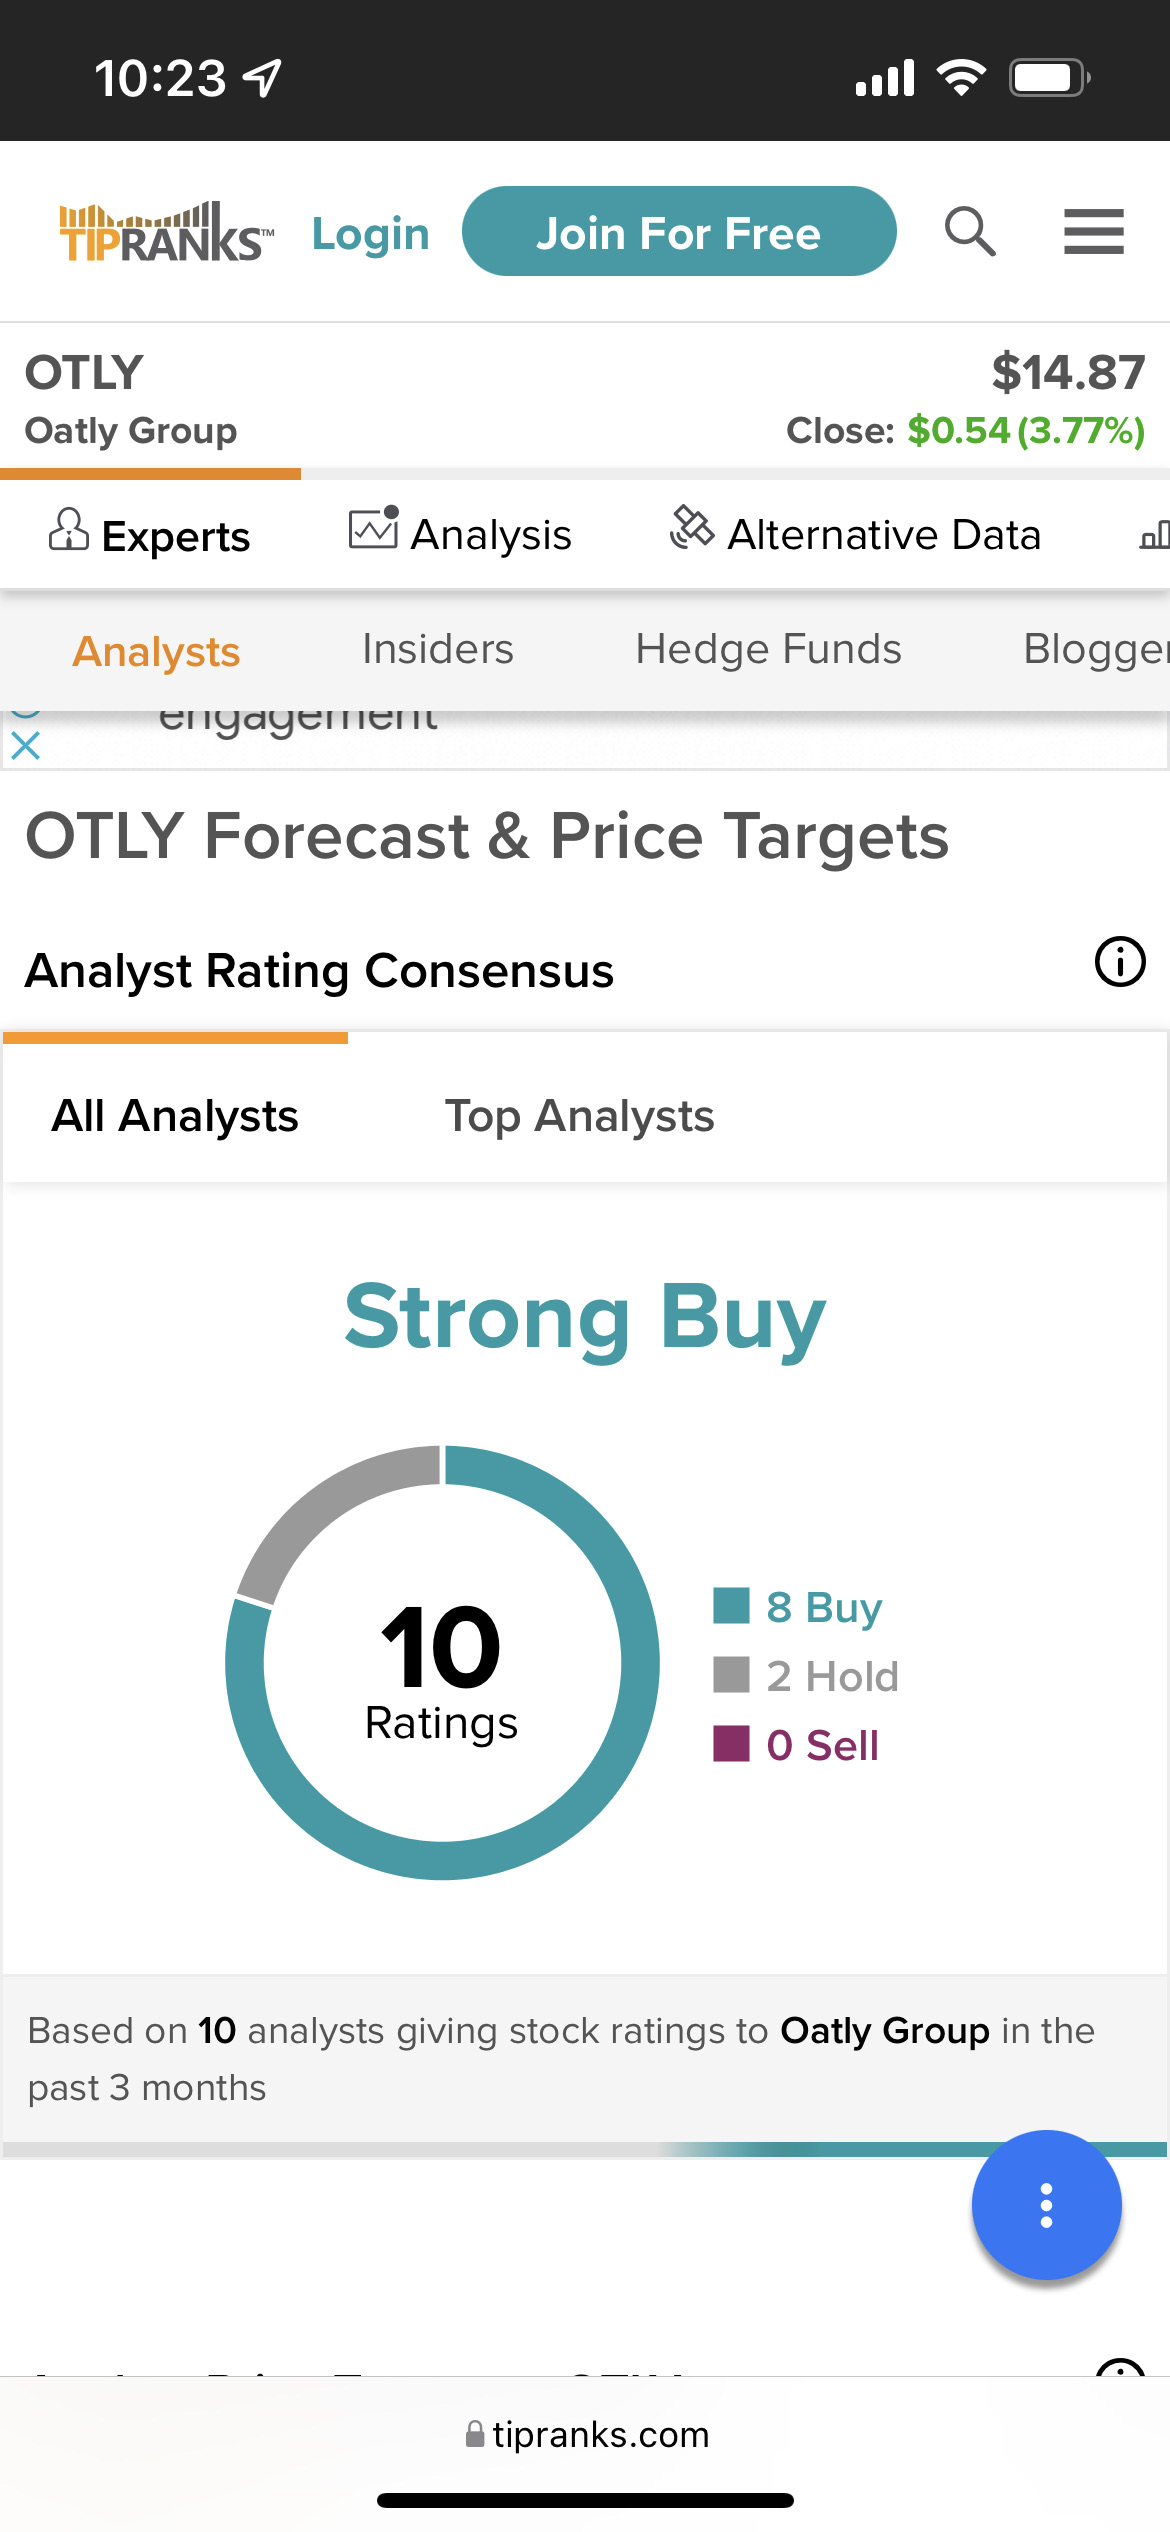Viewport: 1170px width, 2532px height.
Task: Close the ad with X icon
Action: tap(25, 745)
